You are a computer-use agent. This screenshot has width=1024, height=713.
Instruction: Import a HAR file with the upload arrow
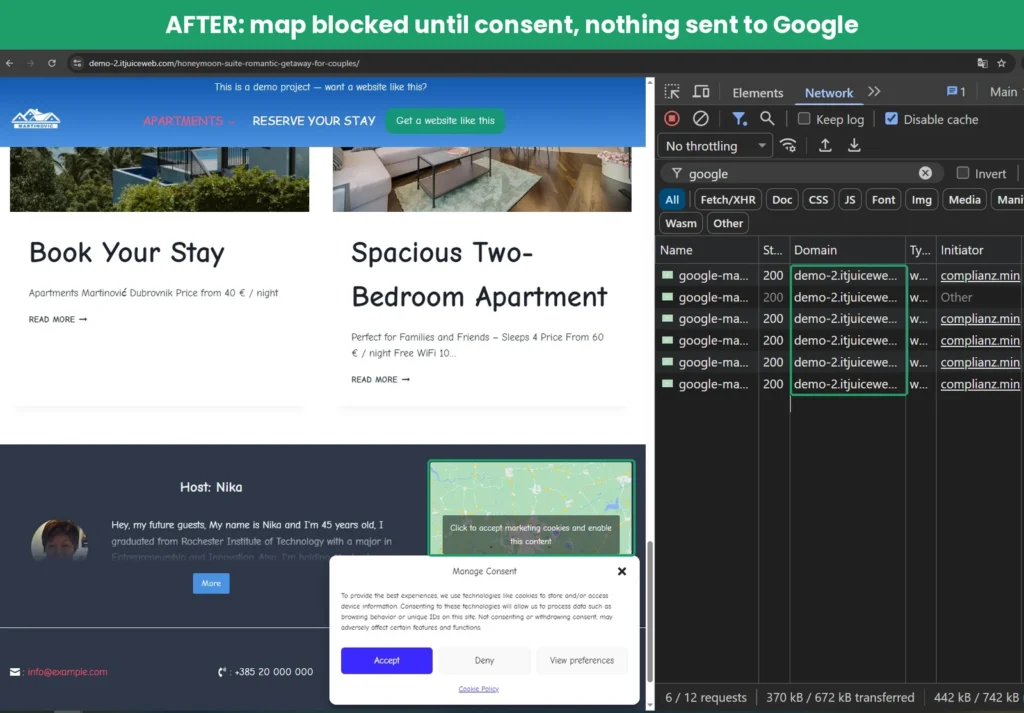(x=825, y=146)
